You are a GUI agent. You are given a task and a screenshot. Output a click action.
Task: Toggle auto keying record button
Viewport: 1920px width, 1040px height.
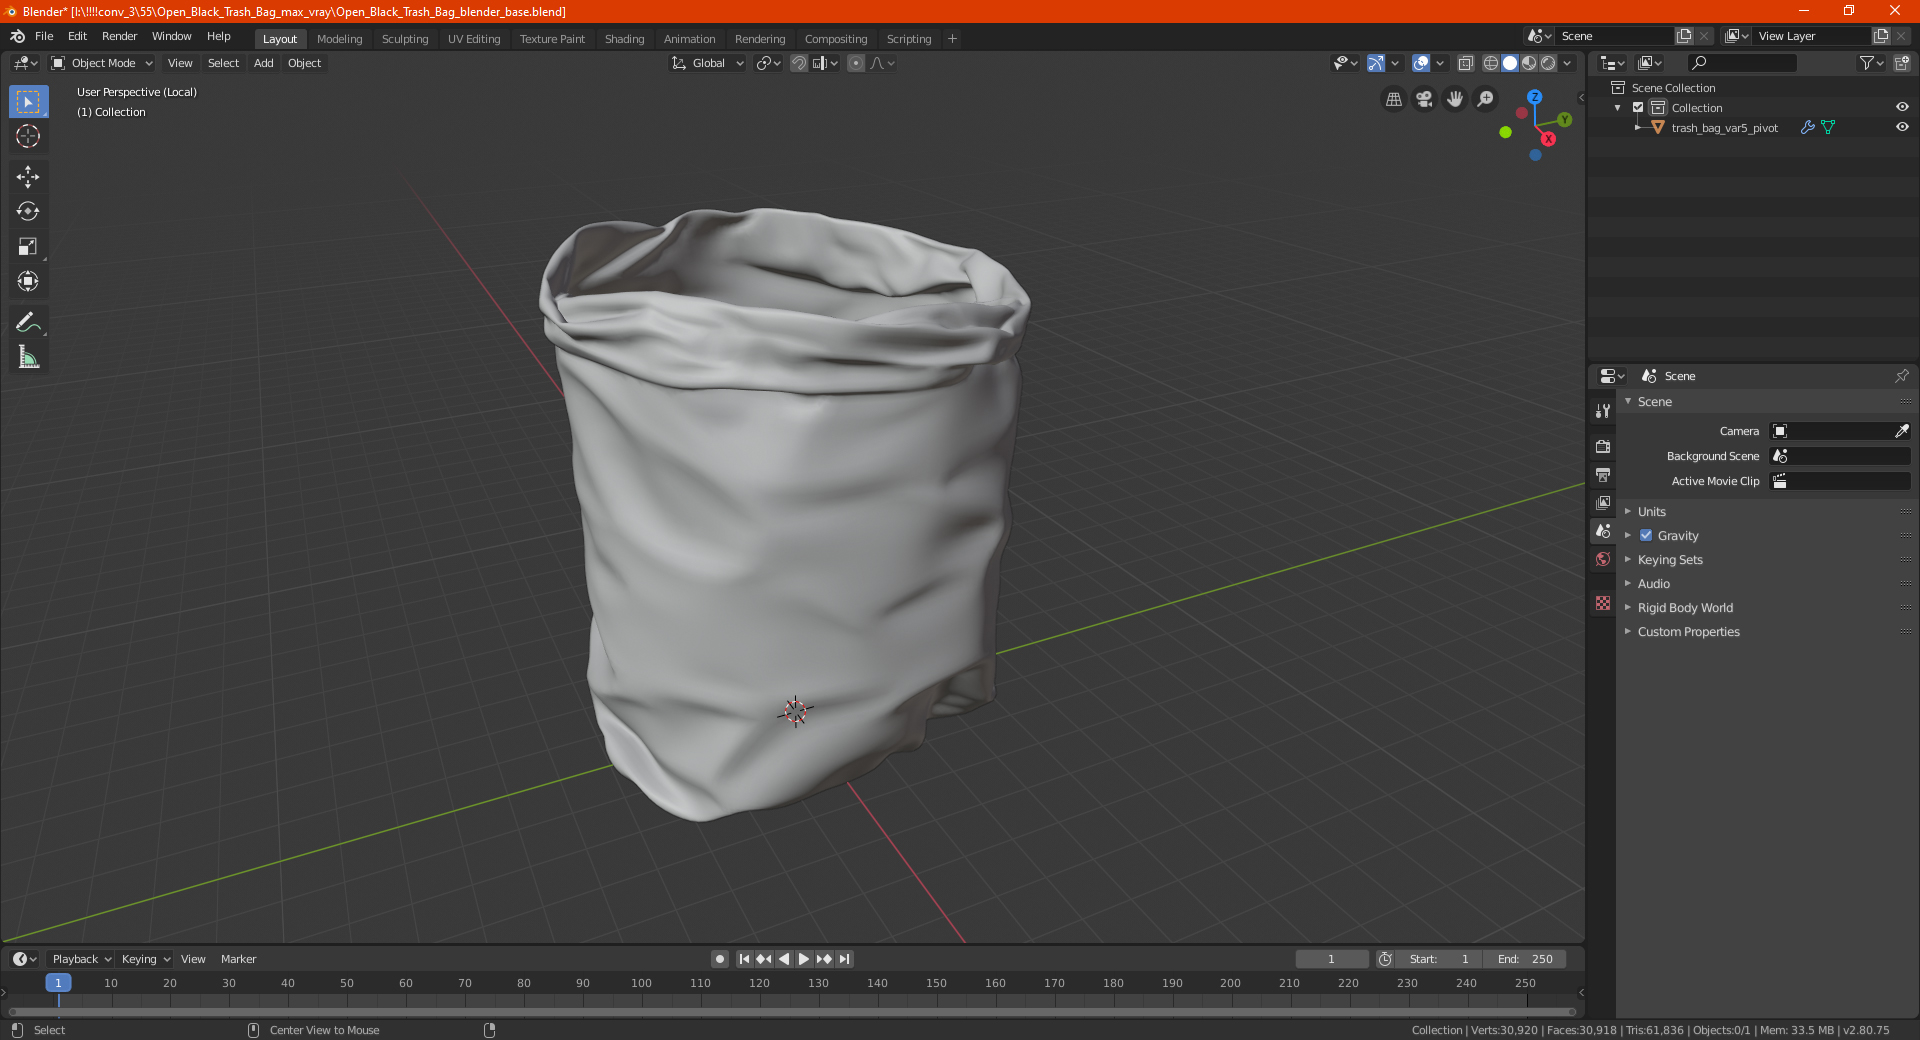pos(719,959)
